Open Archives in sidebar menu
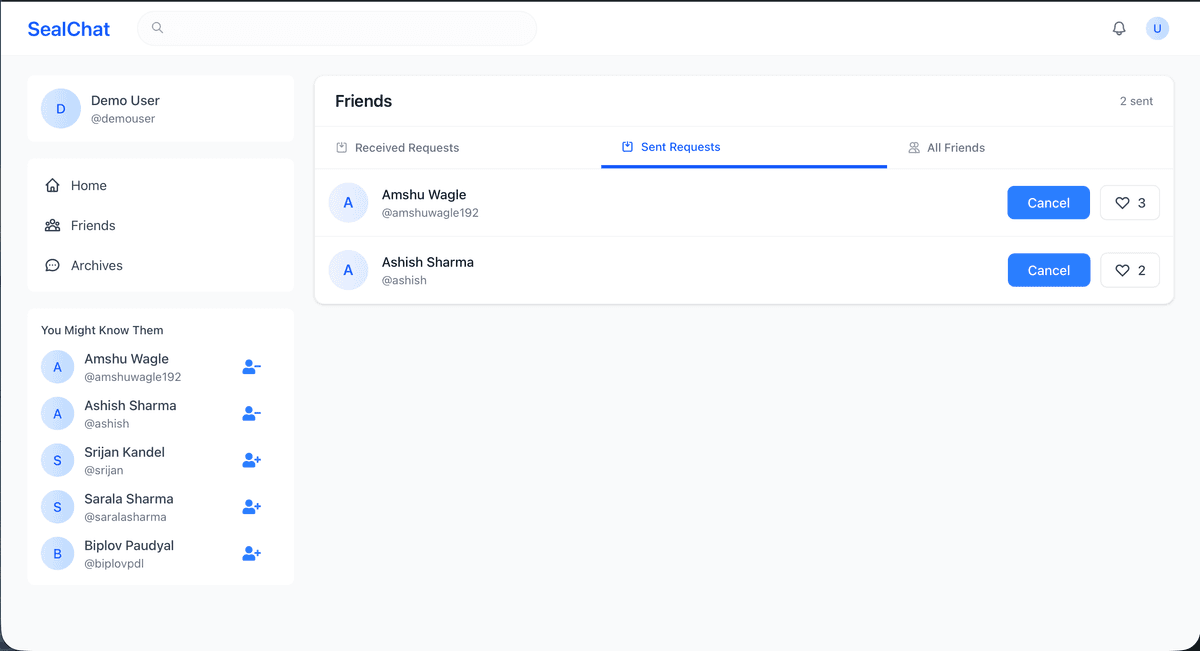The width and height of the screenshot is (1200, 651). pos(161,266)
